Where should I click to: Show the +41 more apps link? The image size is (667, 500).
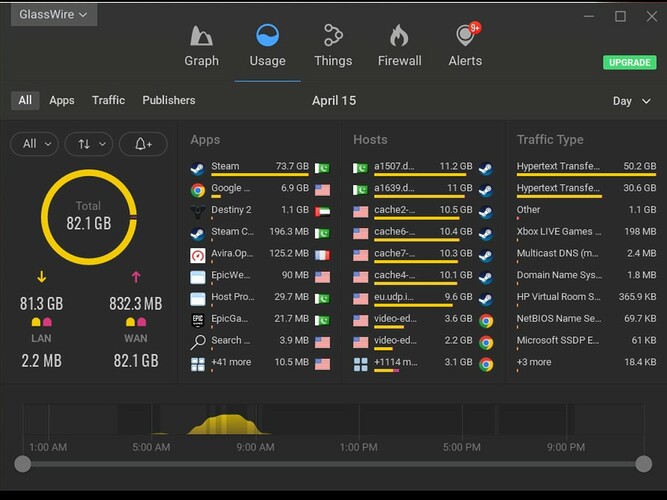click(230, 362)
